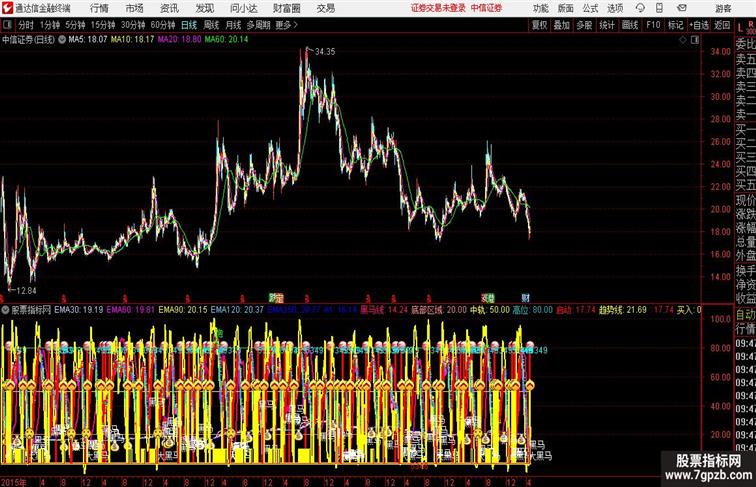Toggle the right panel icon beside the diamond
The width and height of the screenshot is (756, 487).
click(695, 40)
